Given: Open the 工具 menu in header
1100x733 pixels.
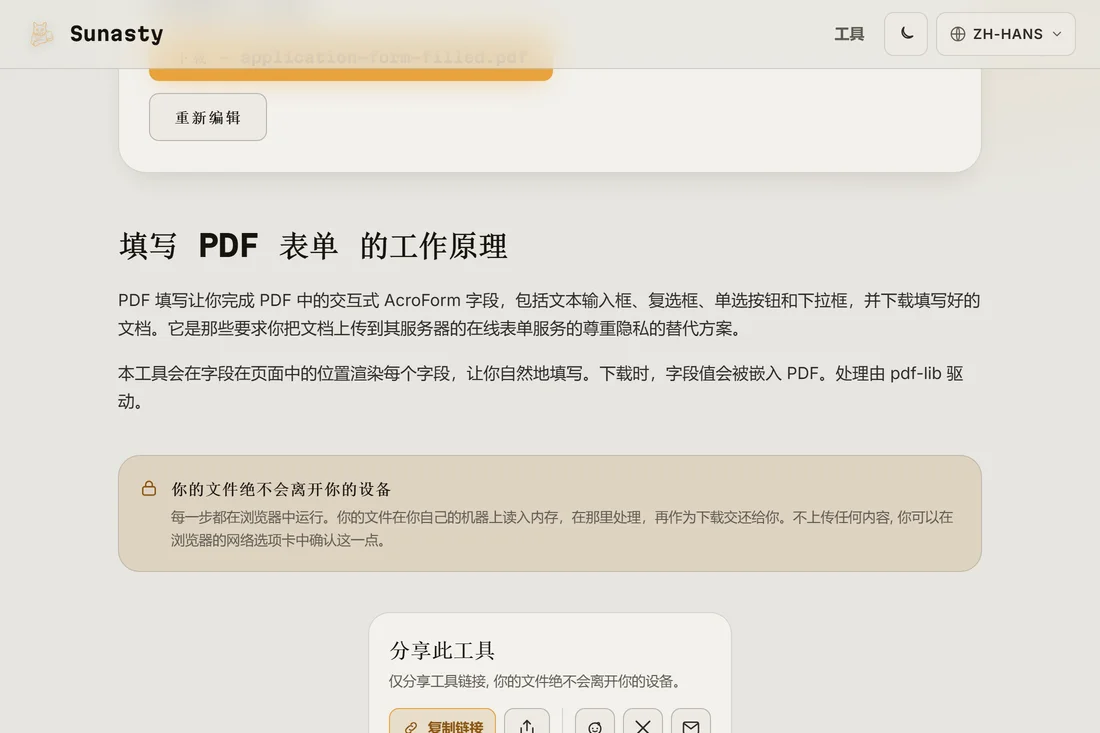Looking at the screenshot, I should (x=849, y=34).
